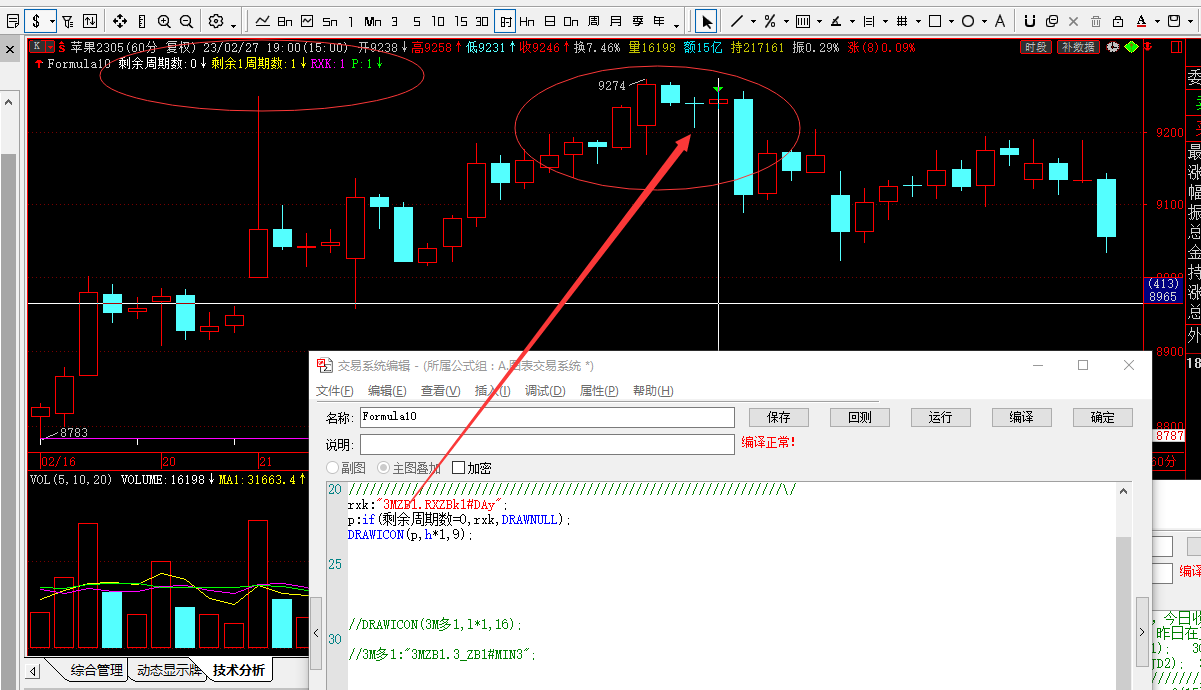Switch to the time-share line chart icon
Screen dimensions: 1201x690
click(263, 21)
